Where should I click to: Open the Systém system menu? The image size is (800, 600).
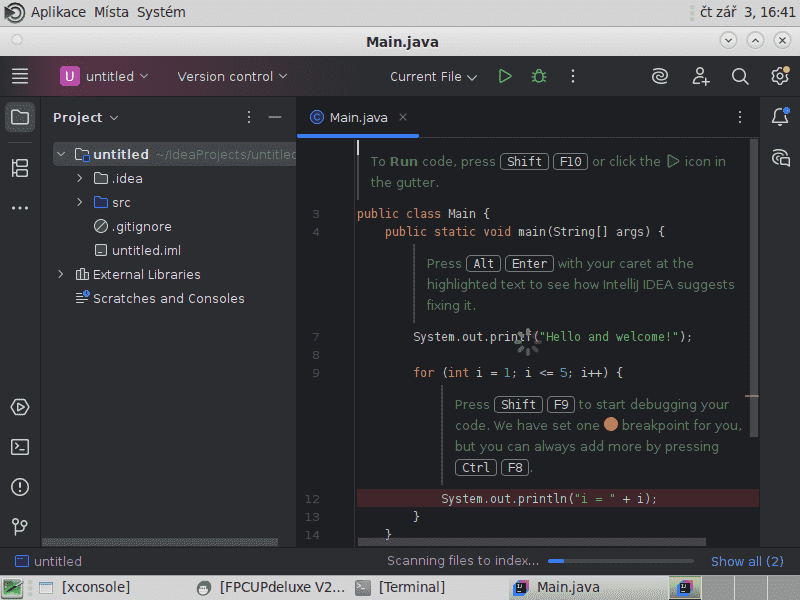tap(161, 12)
